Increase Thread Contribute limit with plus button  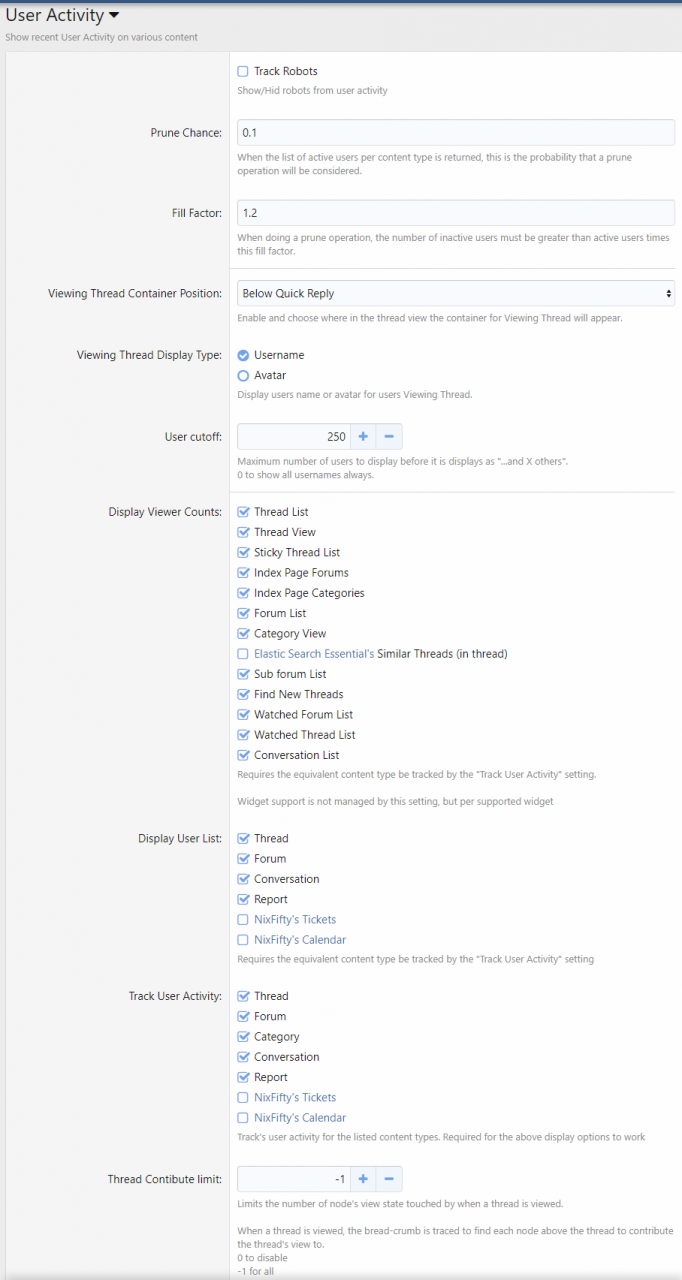tap(363, 1179)
